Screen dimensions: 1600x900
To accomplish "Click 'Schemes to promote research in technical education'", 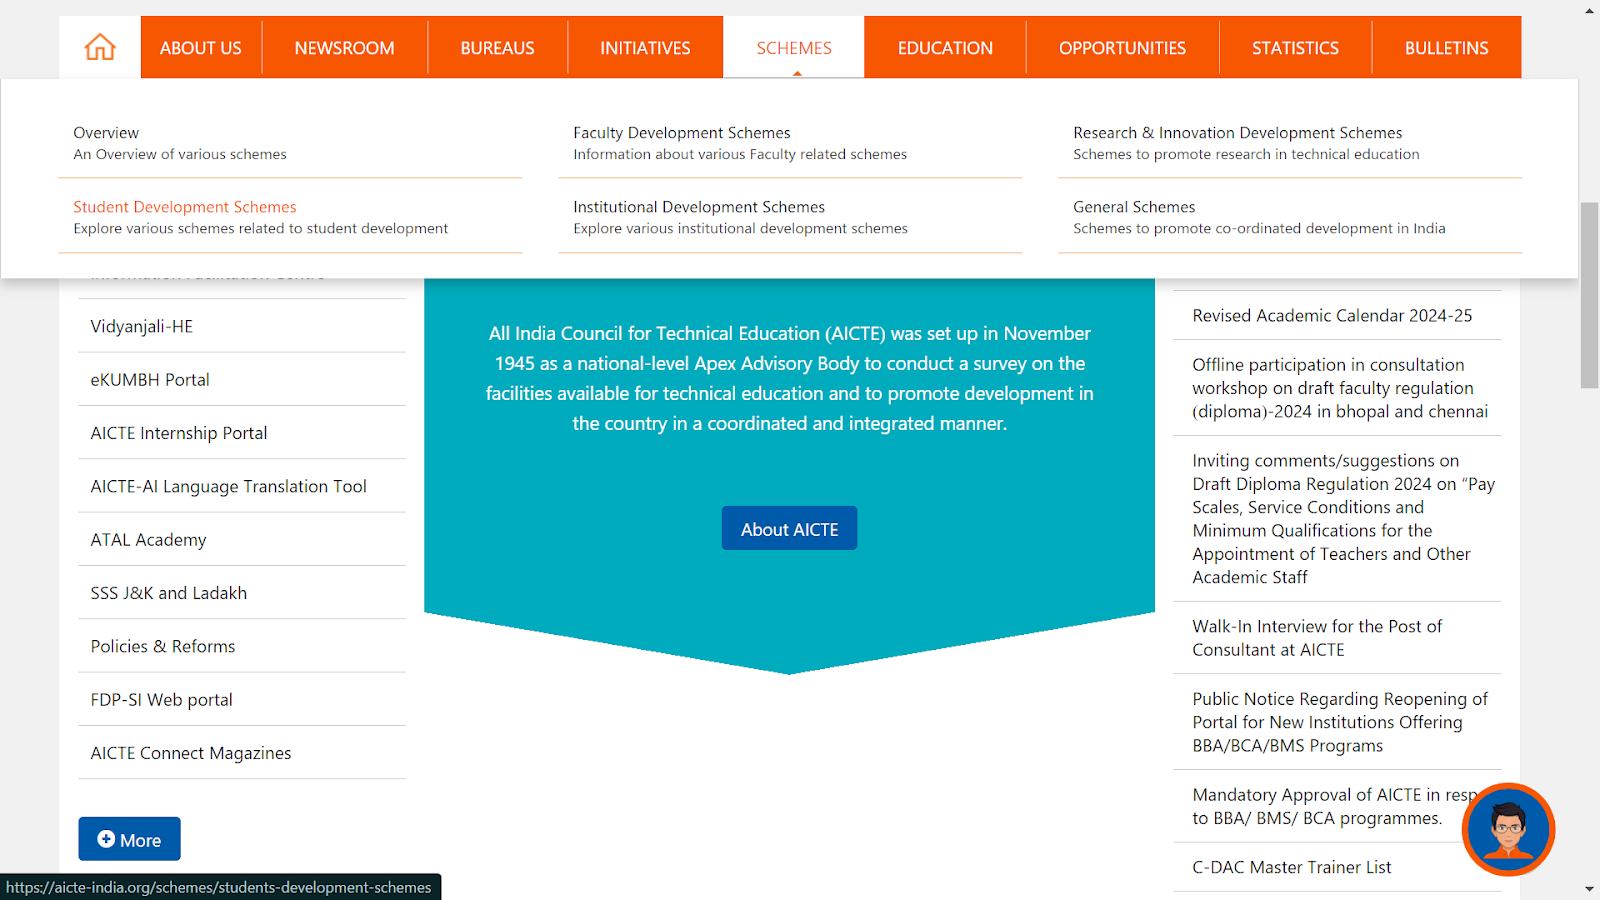I will pyautogui.click(x=1246, y=154).
